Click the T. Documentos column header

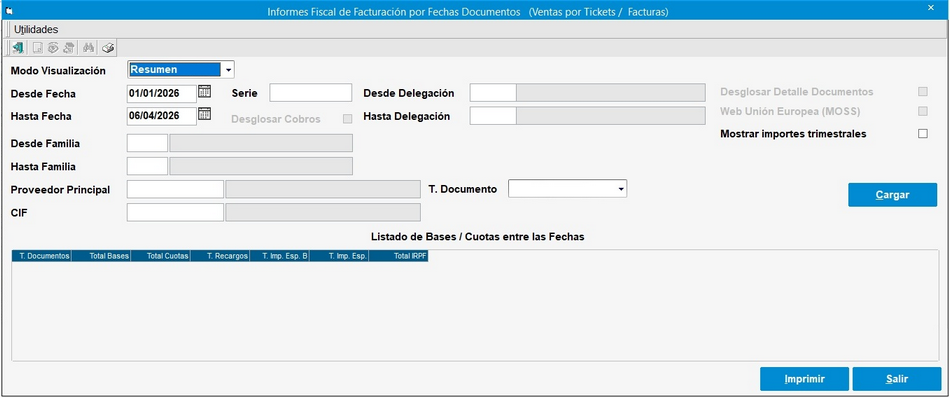[x=42, y=256]
